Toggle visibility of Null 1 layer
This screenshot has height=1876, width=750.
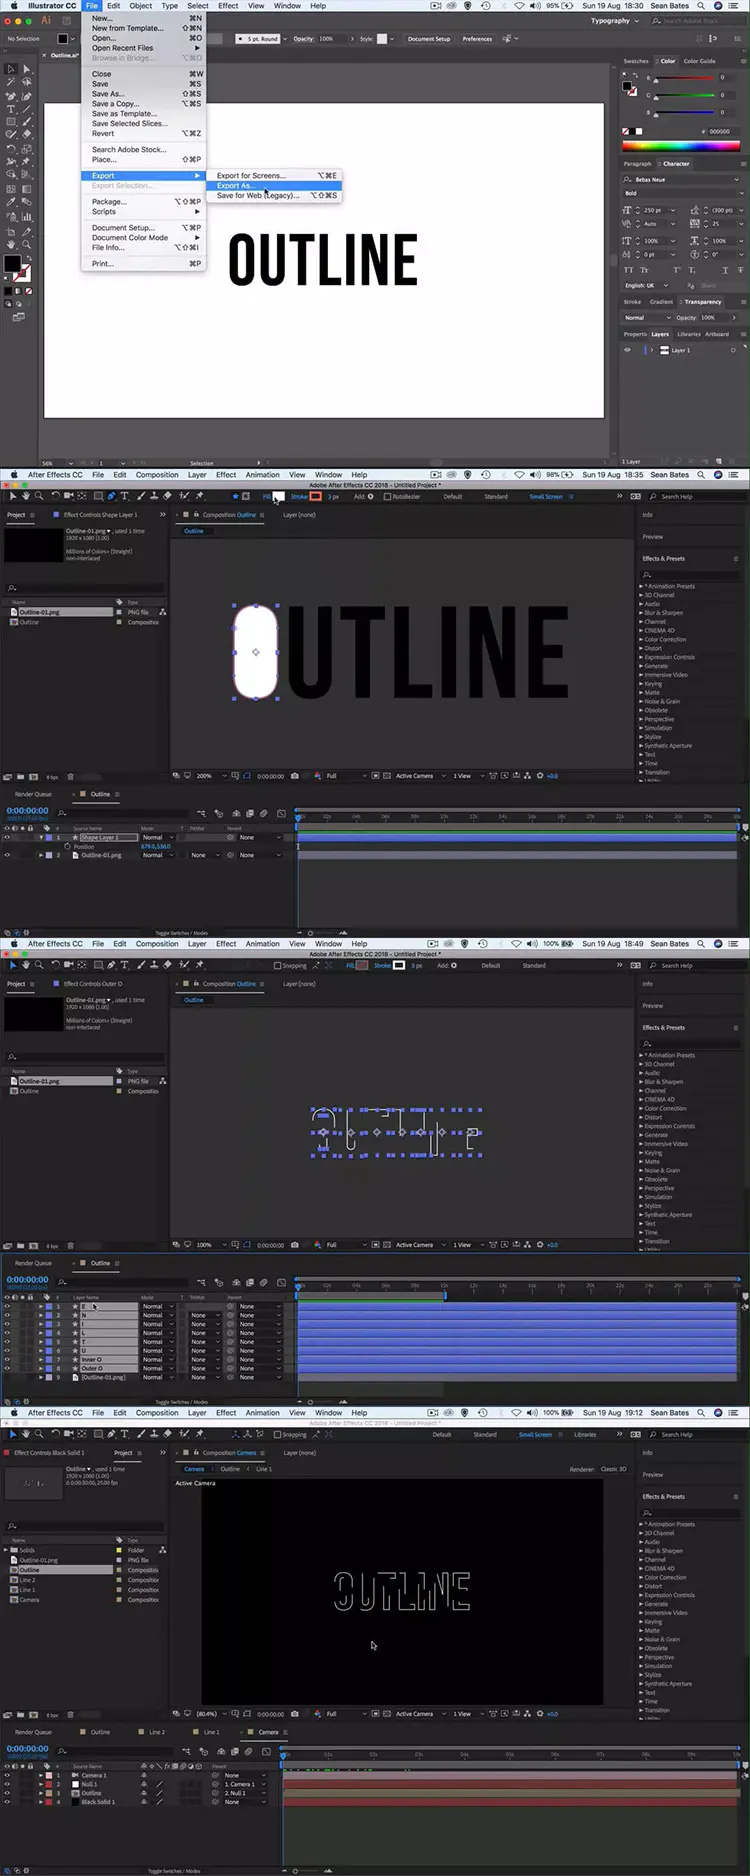7,1784
